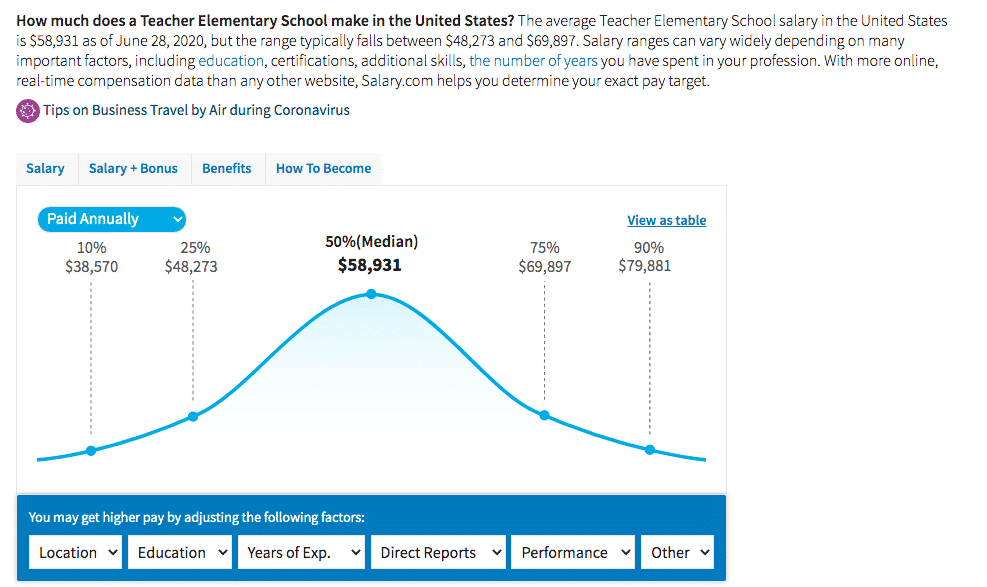Open the Education dropdown
This screenshot has height=587, width=987.
(x=180, y=551)
